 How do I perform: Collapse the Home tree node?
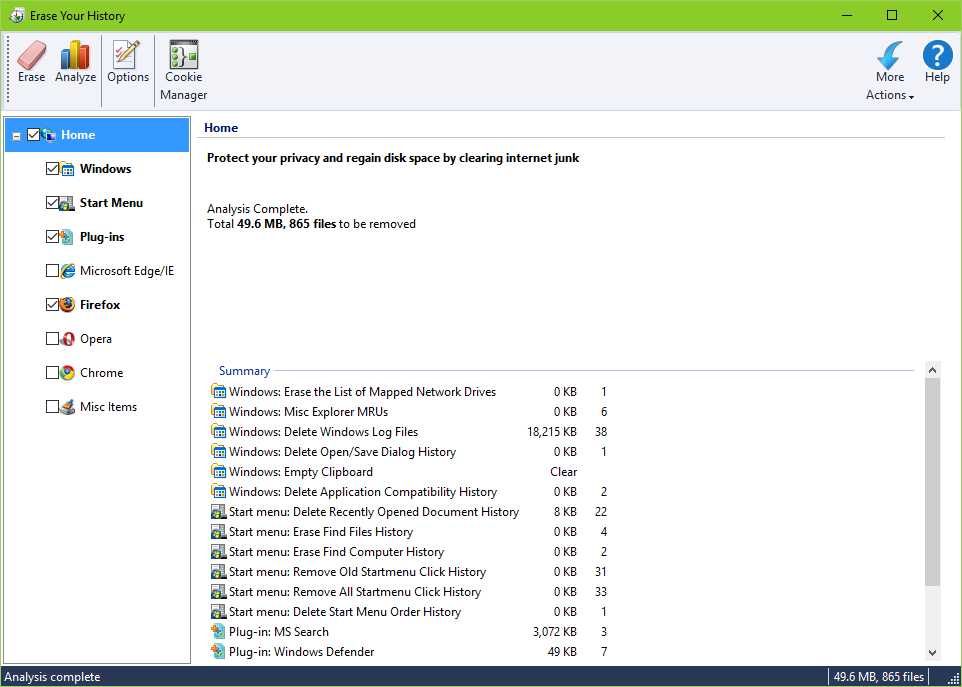[x=16, y=136]
